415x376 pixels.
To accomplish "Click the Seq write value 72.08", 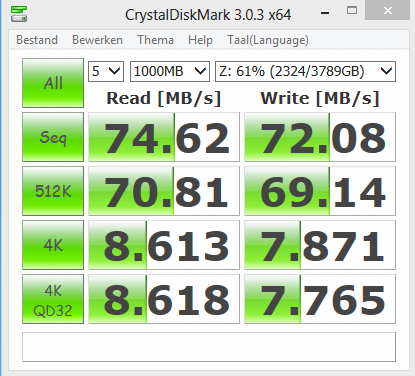I will 320,137.
